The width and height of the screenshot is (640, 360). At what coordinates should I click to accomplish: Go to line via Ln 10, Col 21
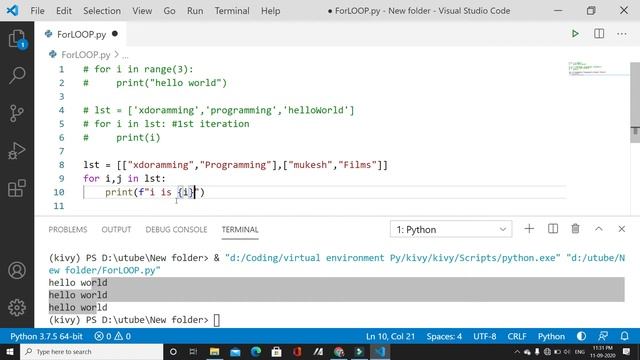(390, 336)
